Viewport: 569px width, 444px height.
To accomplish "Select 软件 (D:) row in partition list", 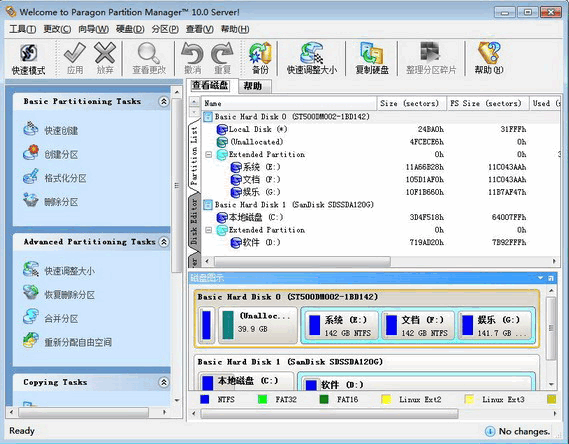I will 380,243.
